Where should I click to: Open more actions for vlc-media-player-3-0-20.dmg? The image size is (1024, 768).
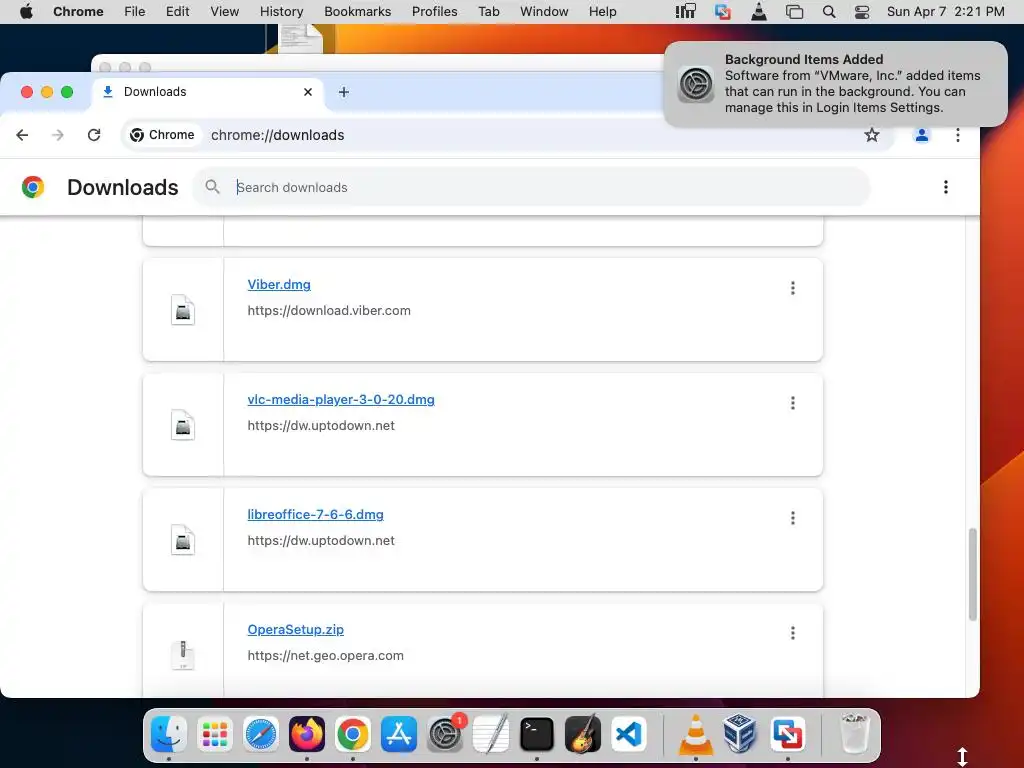tap(793, 403)
